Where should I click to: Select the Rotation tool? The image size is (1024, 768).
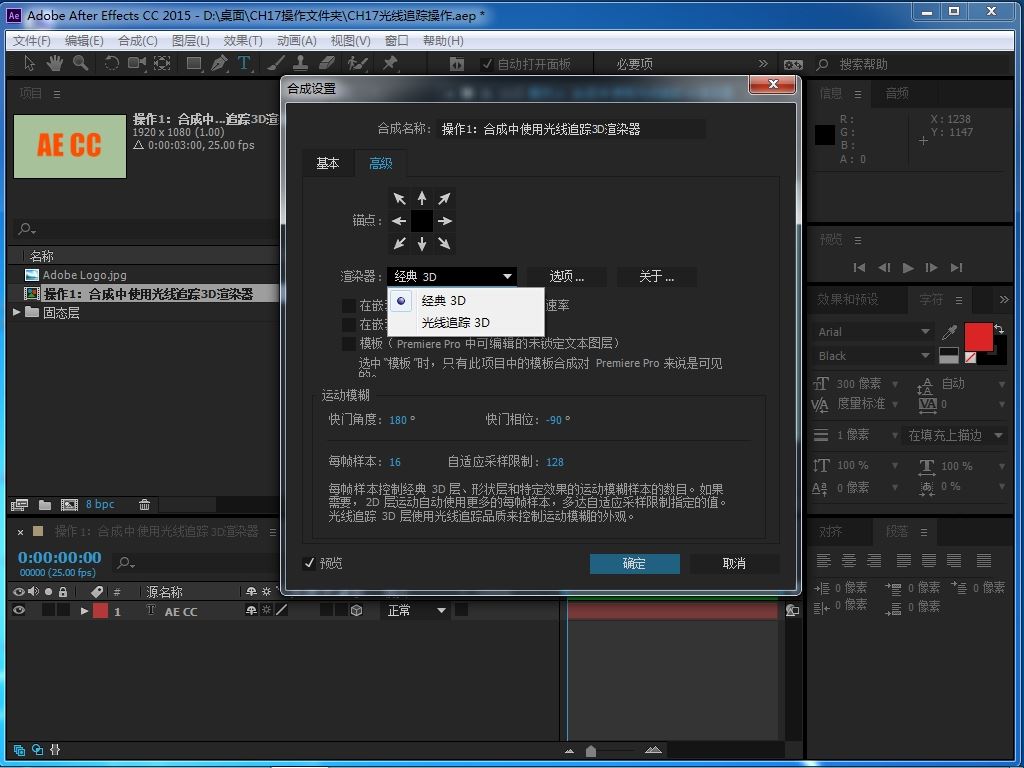coord(112,63)
